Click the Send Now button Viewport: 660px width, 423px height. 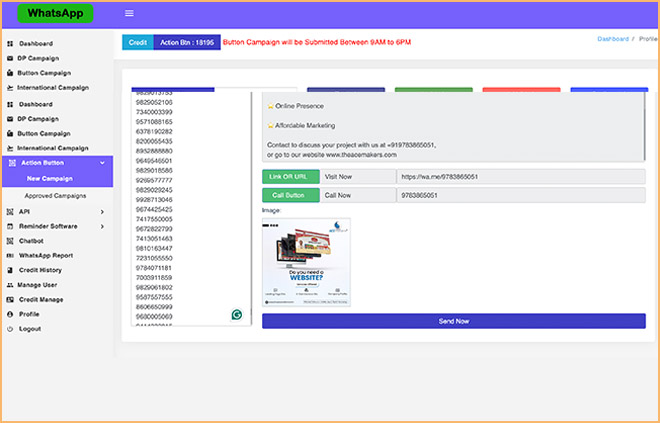point(454,321)
